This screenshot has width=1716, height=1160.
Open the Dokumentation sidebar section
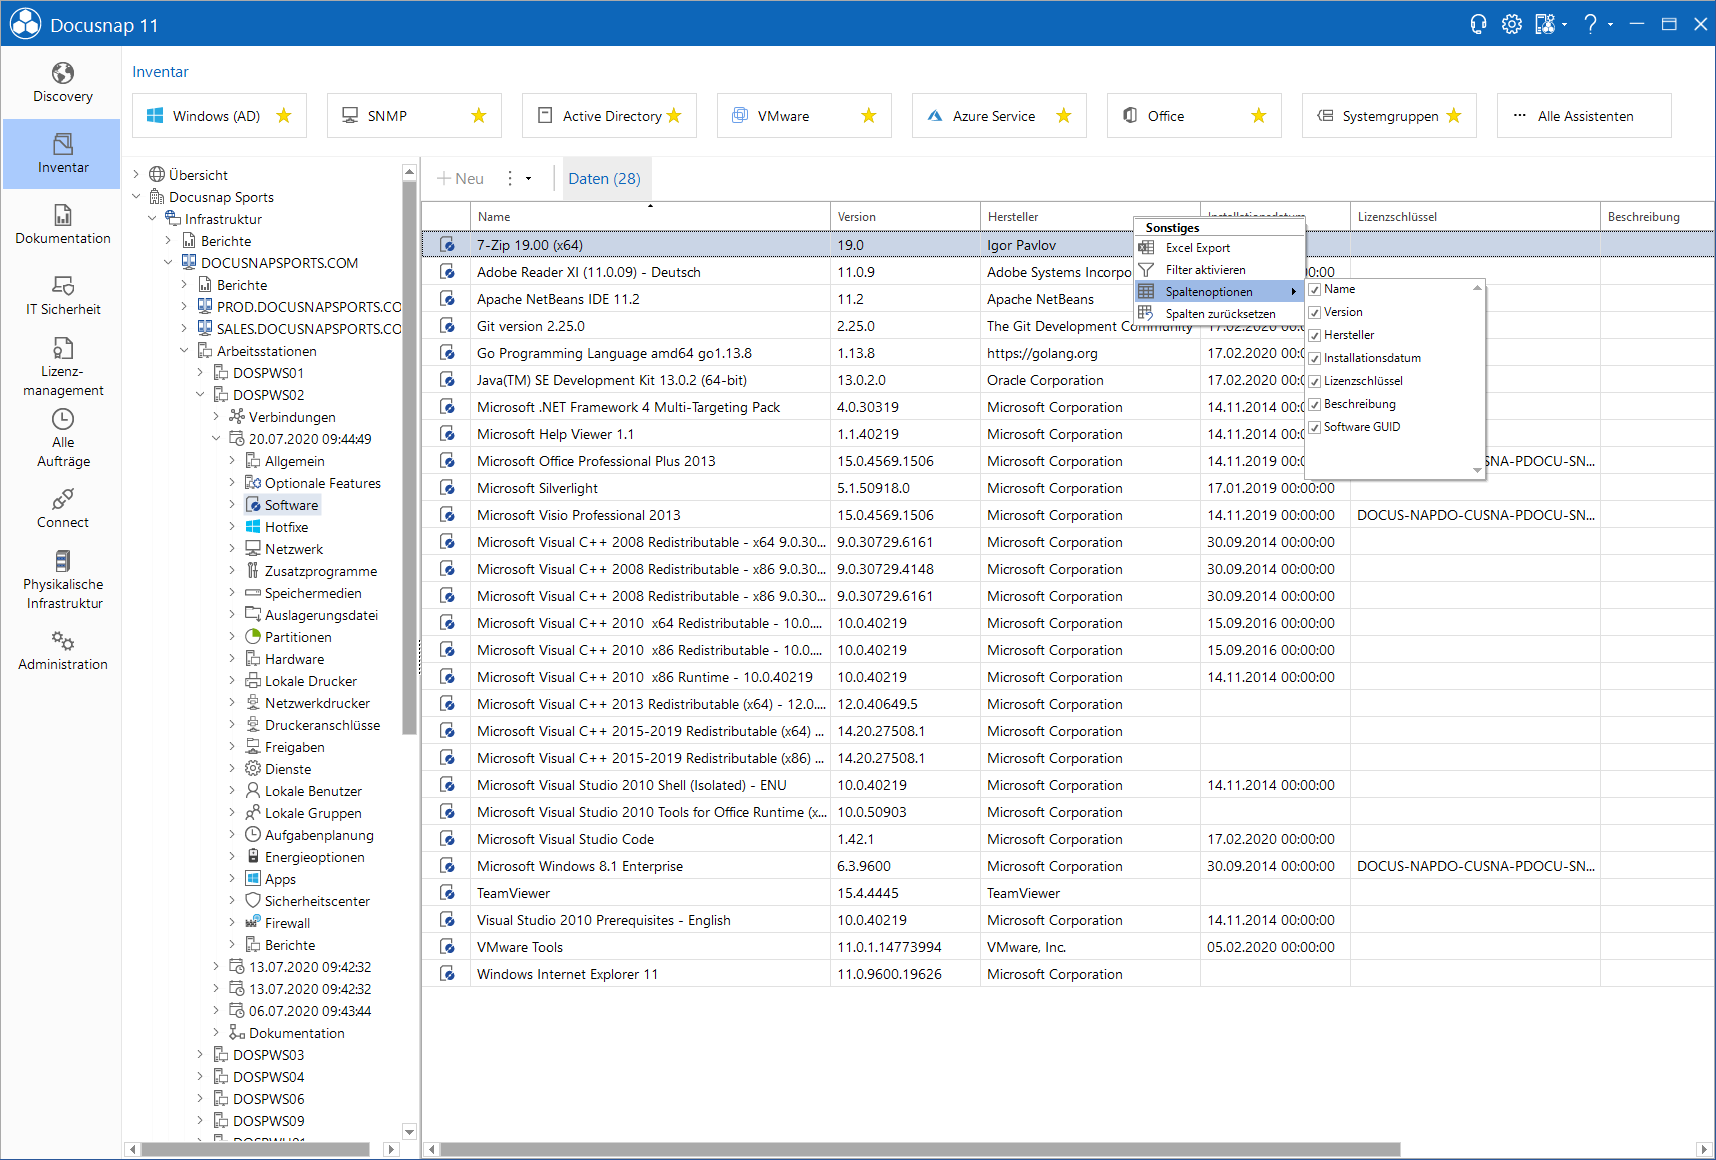62,224
